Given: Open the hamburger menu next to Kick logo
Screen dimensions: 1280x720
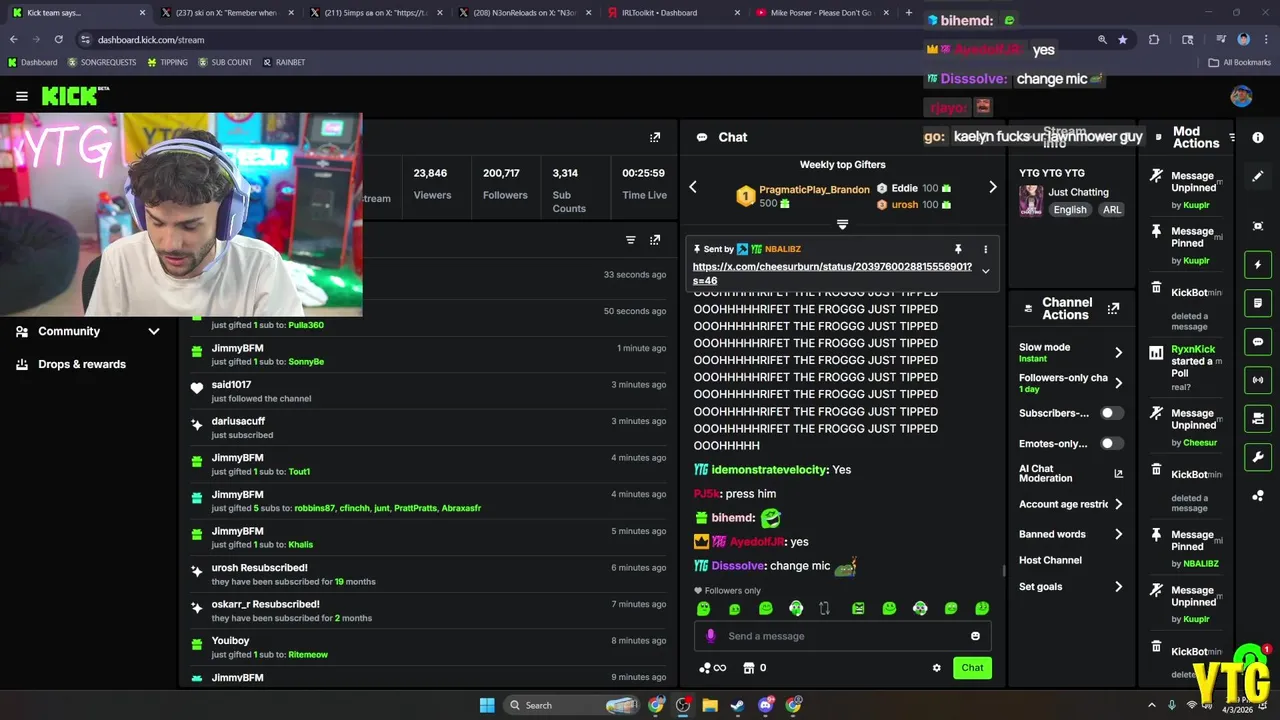Looking at the screenshot, I should click(x=22, y=96).
